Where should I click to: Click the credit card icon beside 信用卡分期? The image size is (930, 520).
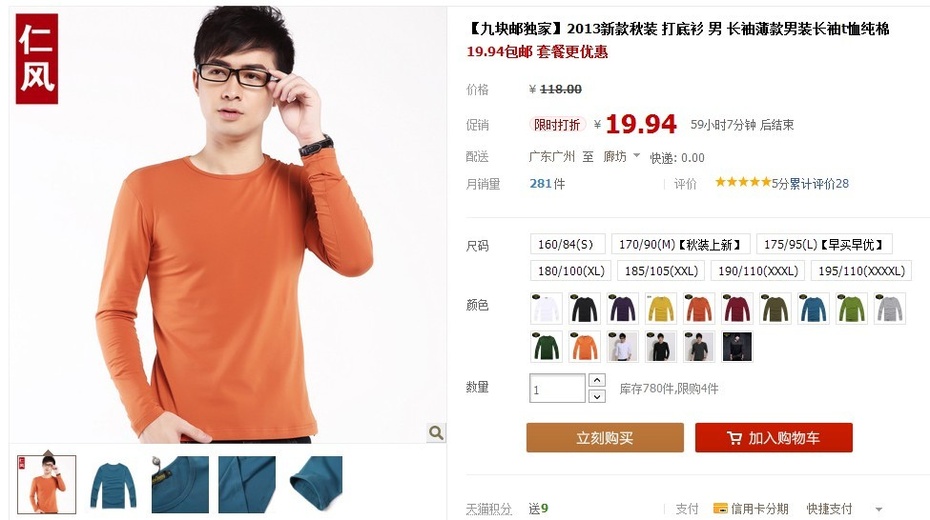tap(720, 508)
